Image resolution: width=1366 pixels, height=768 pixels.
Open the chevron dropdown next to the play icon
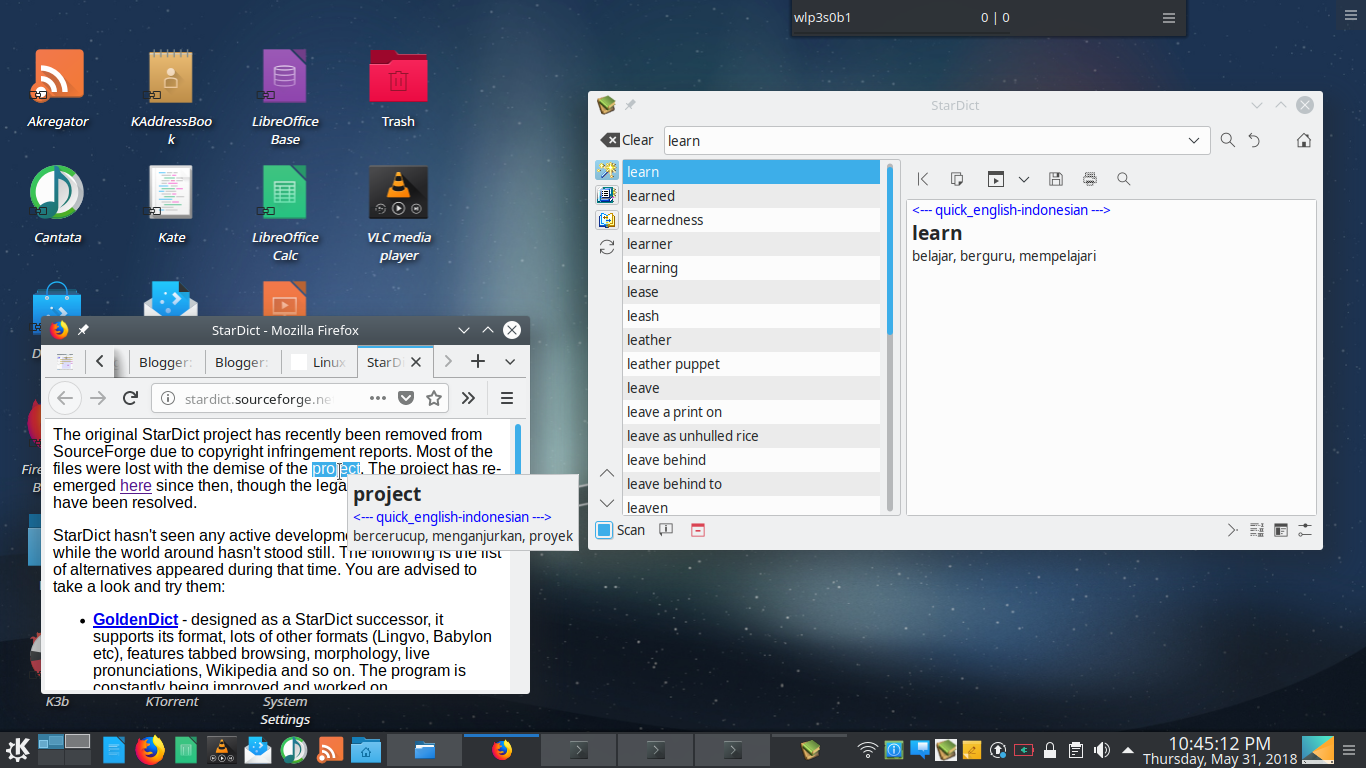coord(1023,178)
